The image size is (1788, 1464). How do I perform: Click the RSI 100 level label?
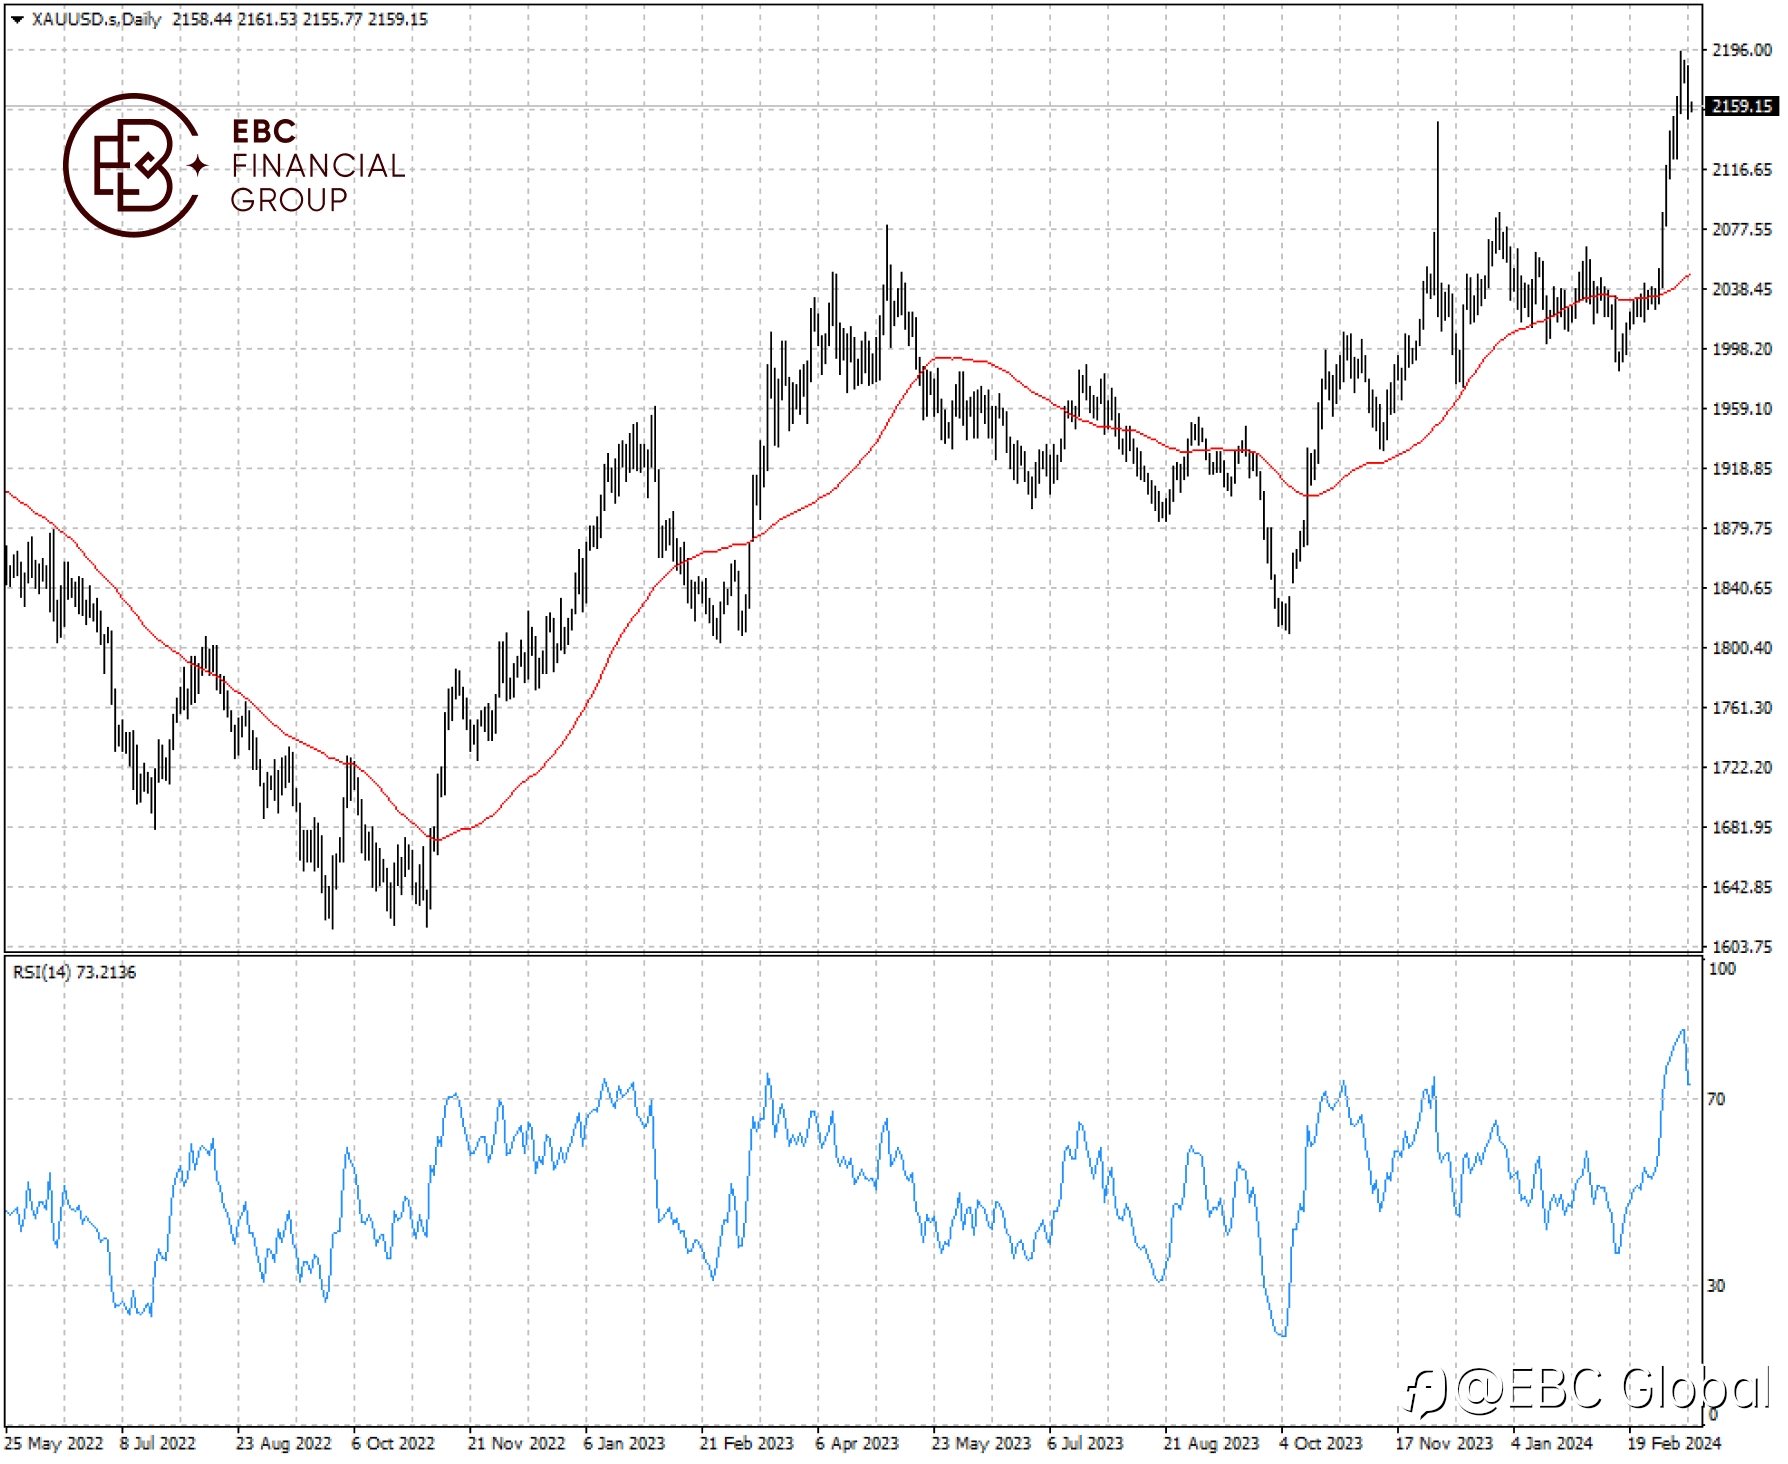click(1722, 969)
